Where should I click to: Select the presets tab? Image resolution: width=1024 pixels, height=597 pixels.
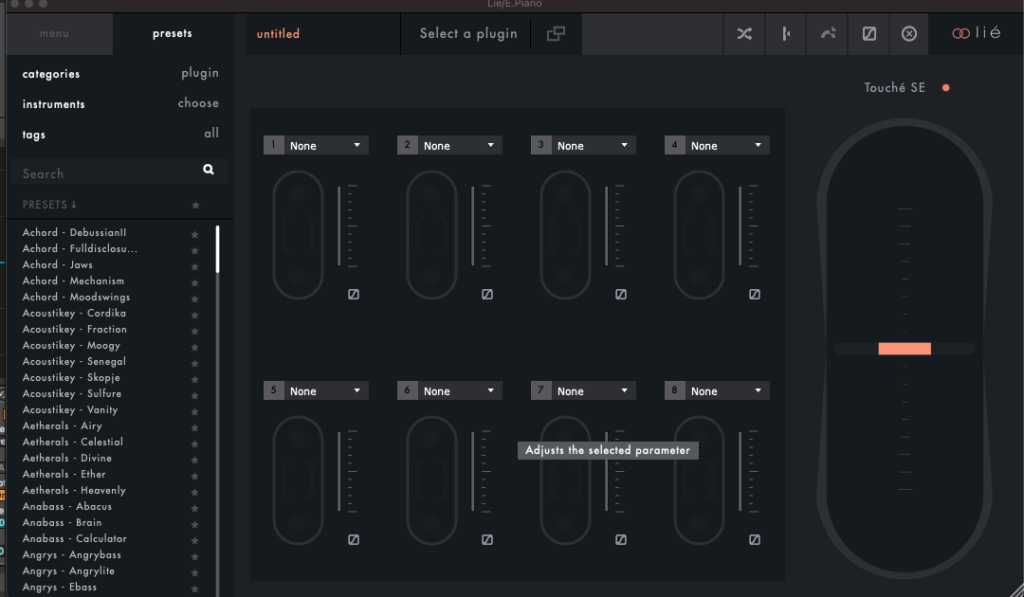click(x=172, y=34)
